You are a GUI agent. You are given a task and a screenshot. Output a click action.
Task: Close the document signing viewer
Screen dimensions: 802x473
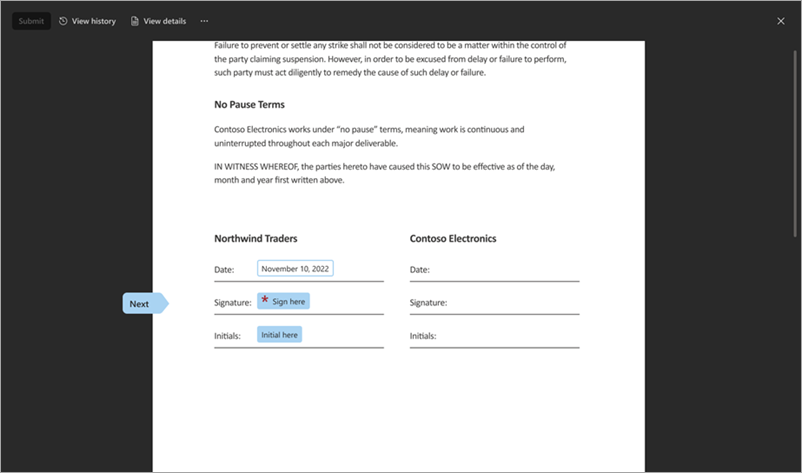point(781,21)
